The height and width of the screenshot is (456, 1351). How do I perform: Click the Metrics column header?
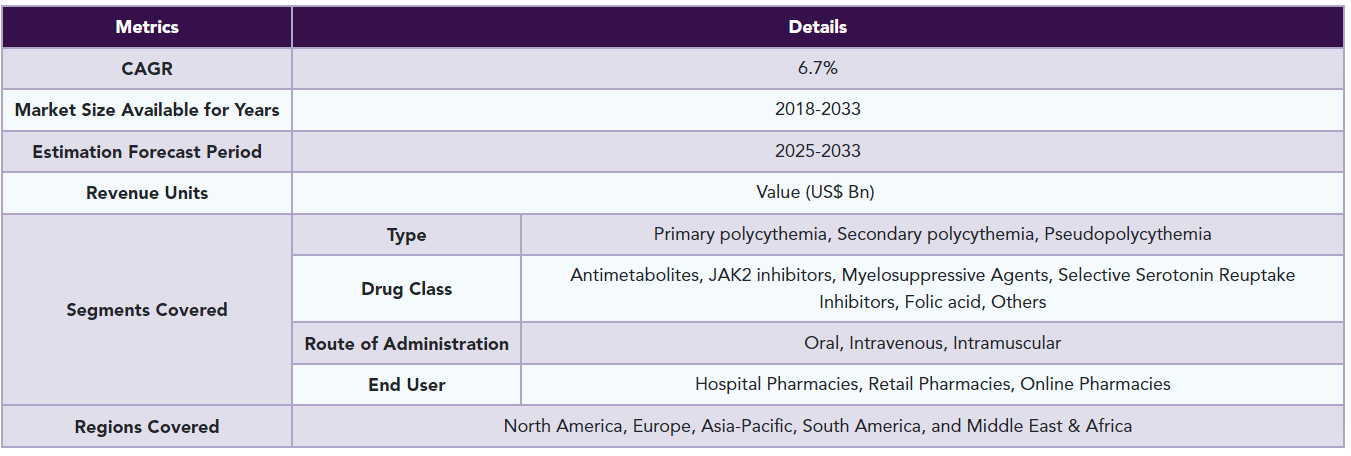pyautogui.click(x=147, y=27)
